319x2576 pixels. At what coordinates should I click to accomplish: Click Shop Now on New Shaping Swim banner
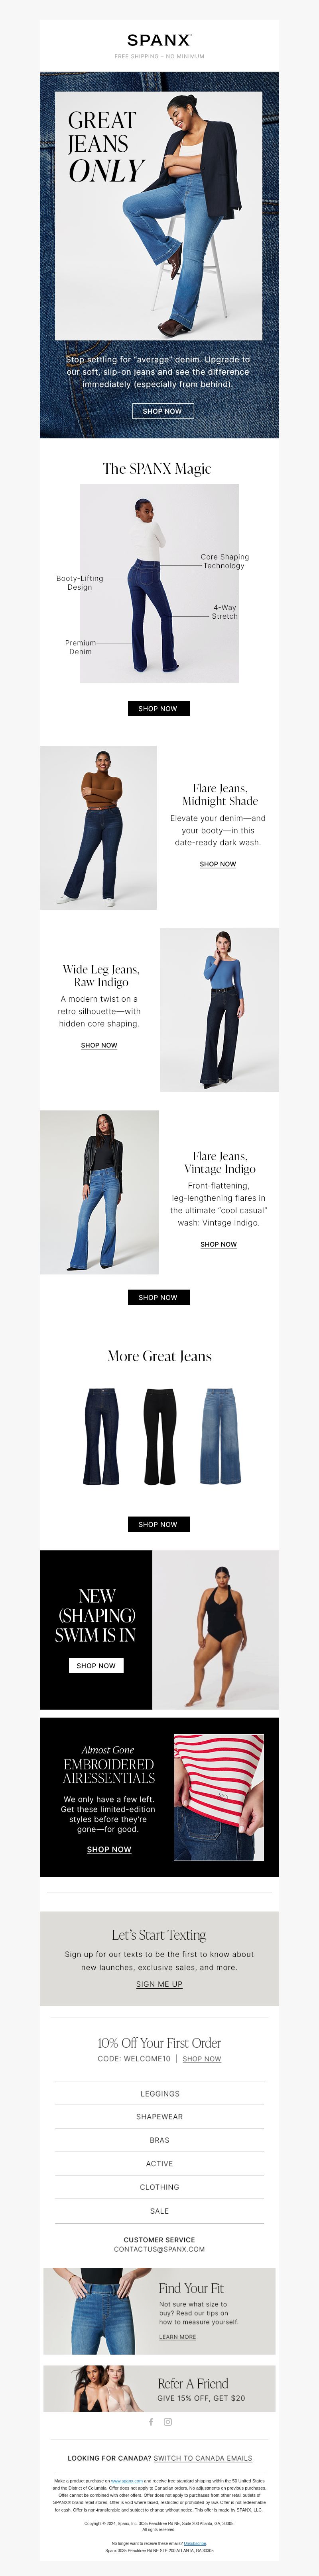96,1665
